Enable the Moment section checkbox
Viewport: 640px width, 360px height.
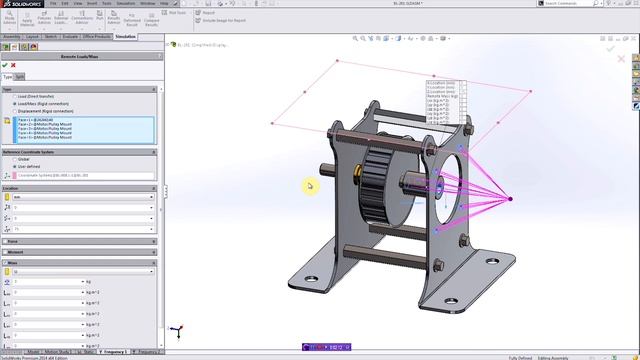coord(5,252)
